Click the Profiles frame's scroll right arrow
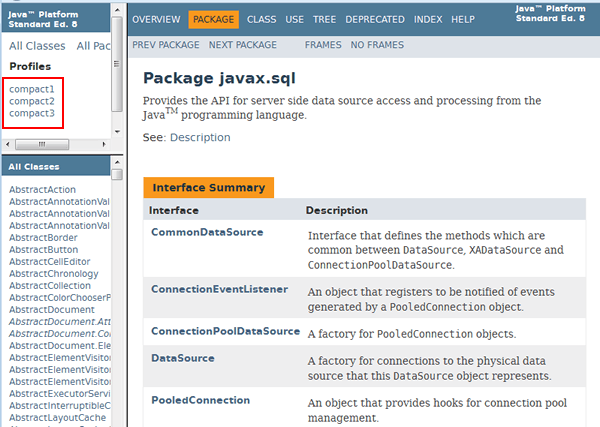 pos(104,144)
